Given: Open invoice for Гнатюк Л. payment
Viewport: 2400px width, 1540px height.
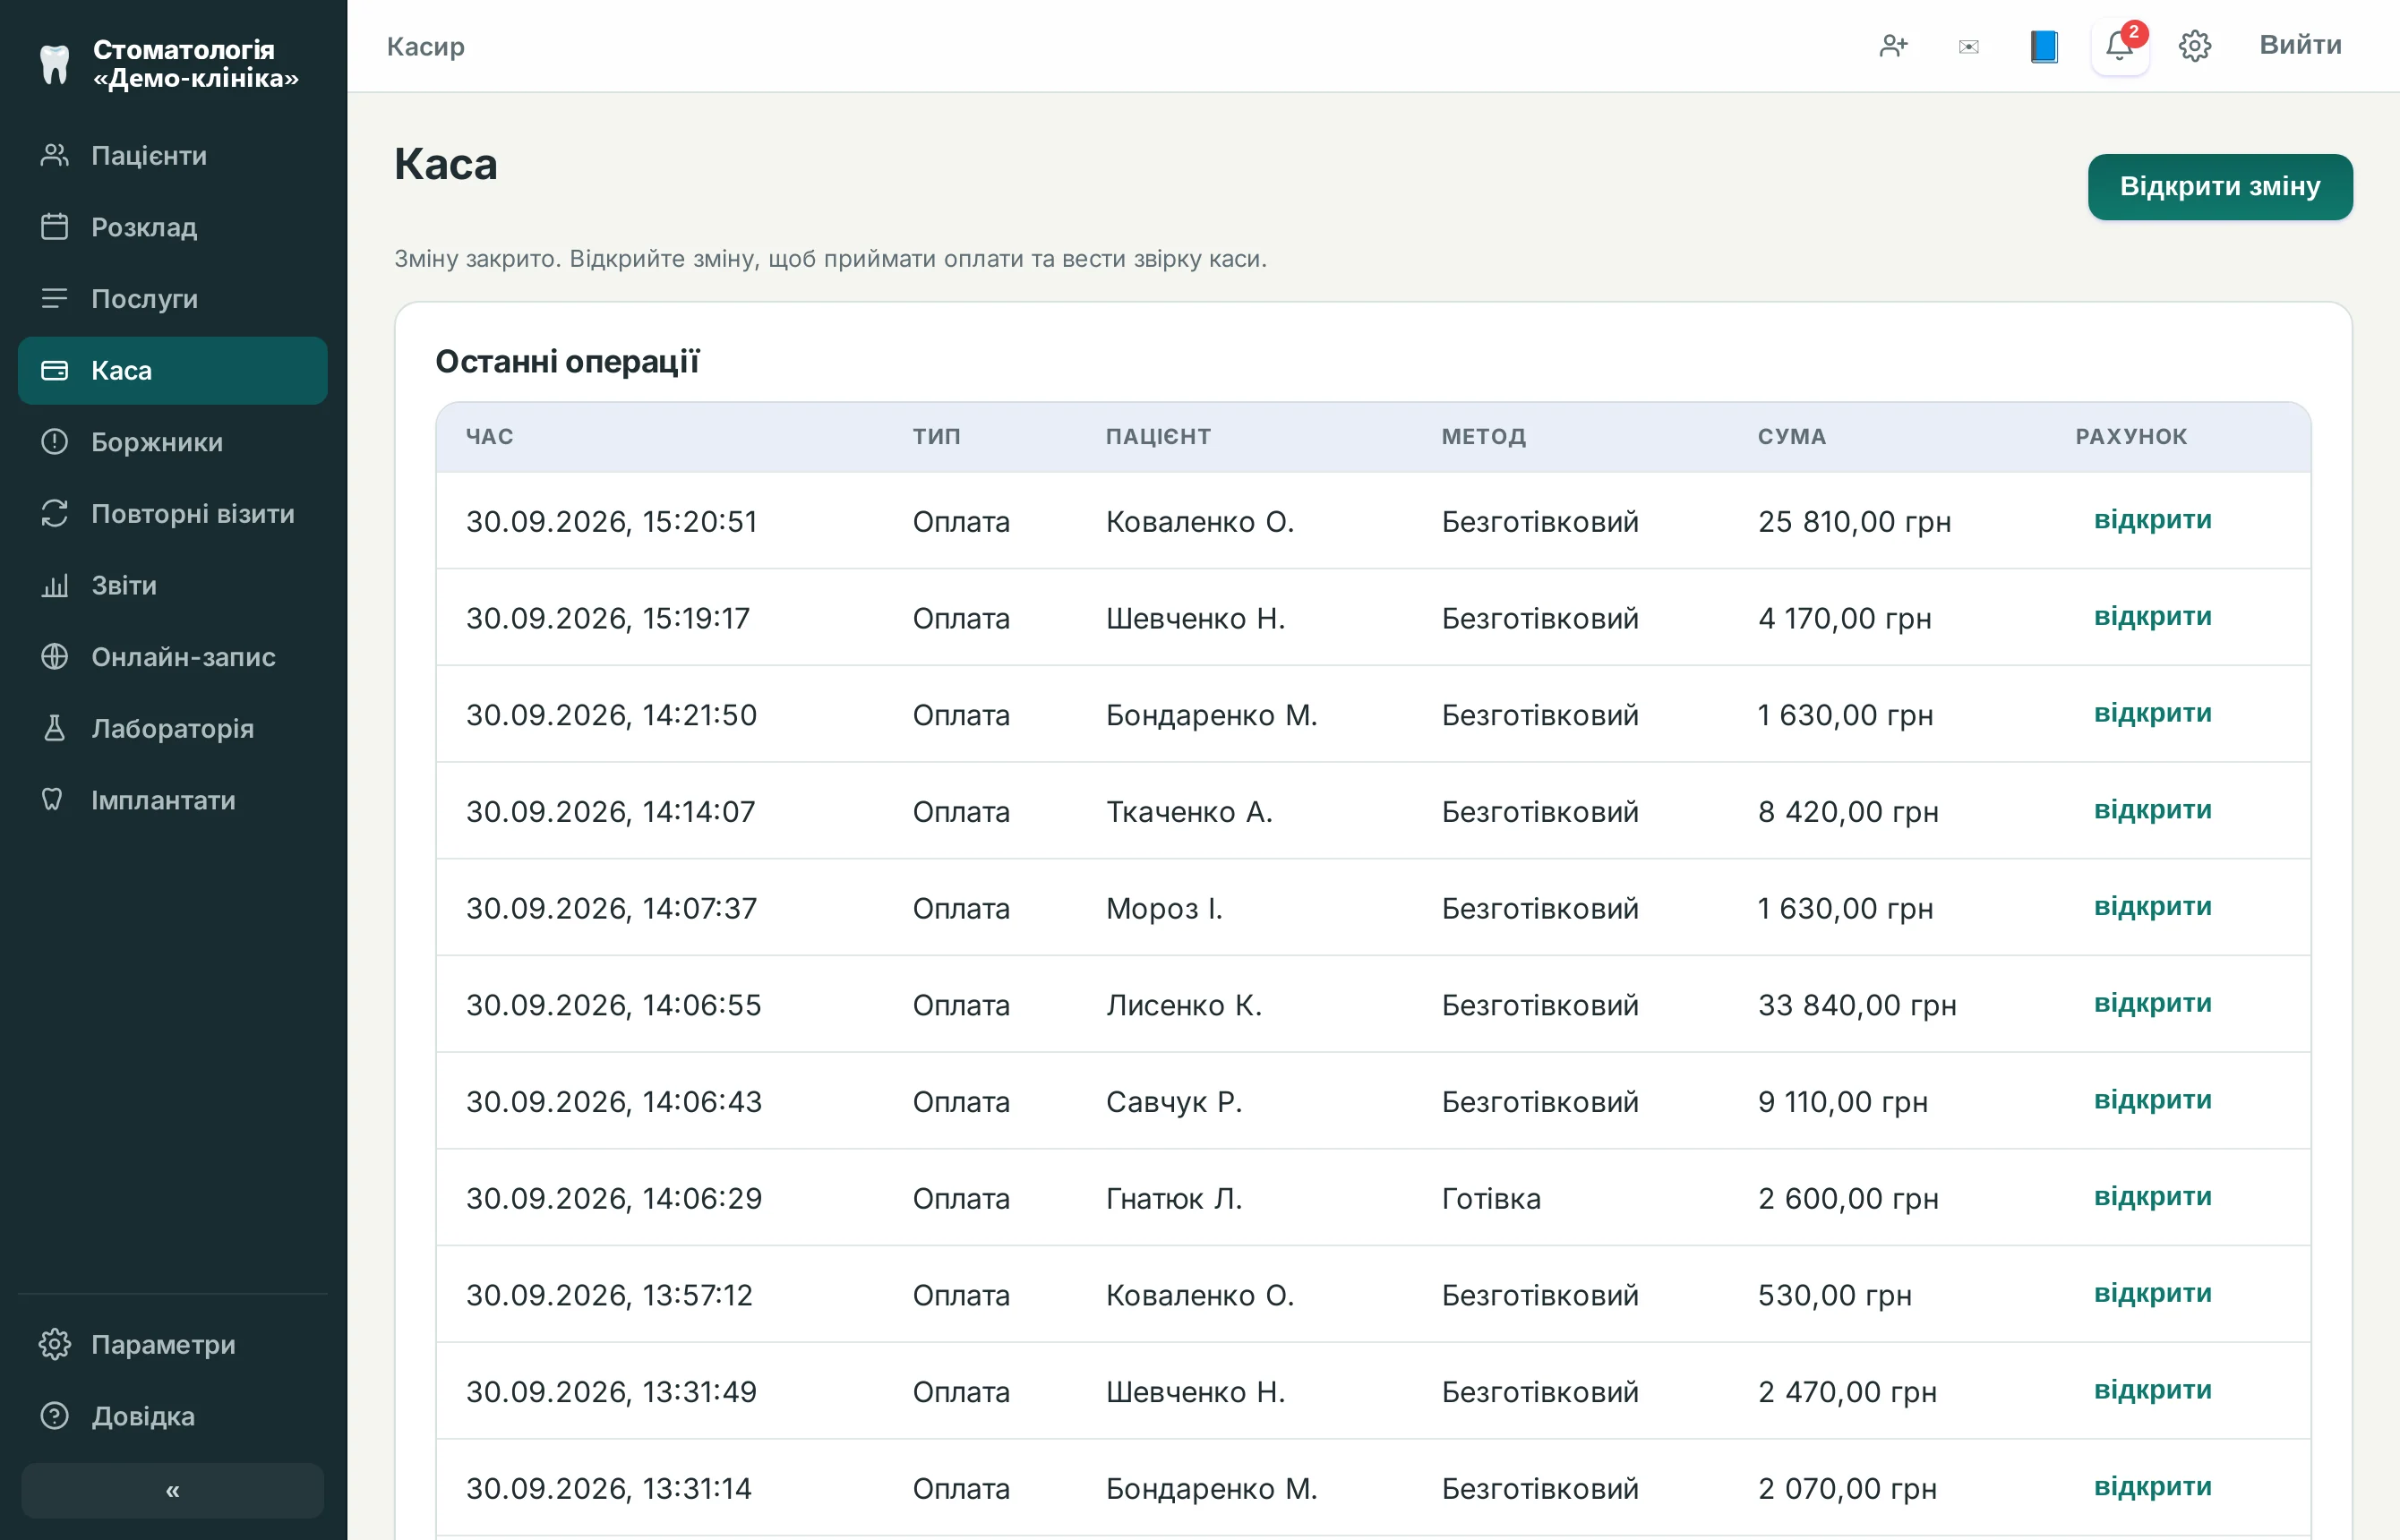Looking at the screenshot, I should pos(2152,1196).
